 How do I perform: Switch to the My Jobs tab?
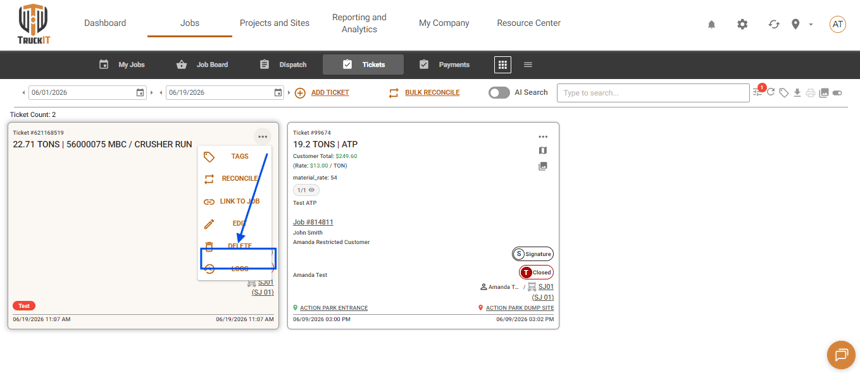(x=122, y=65)
